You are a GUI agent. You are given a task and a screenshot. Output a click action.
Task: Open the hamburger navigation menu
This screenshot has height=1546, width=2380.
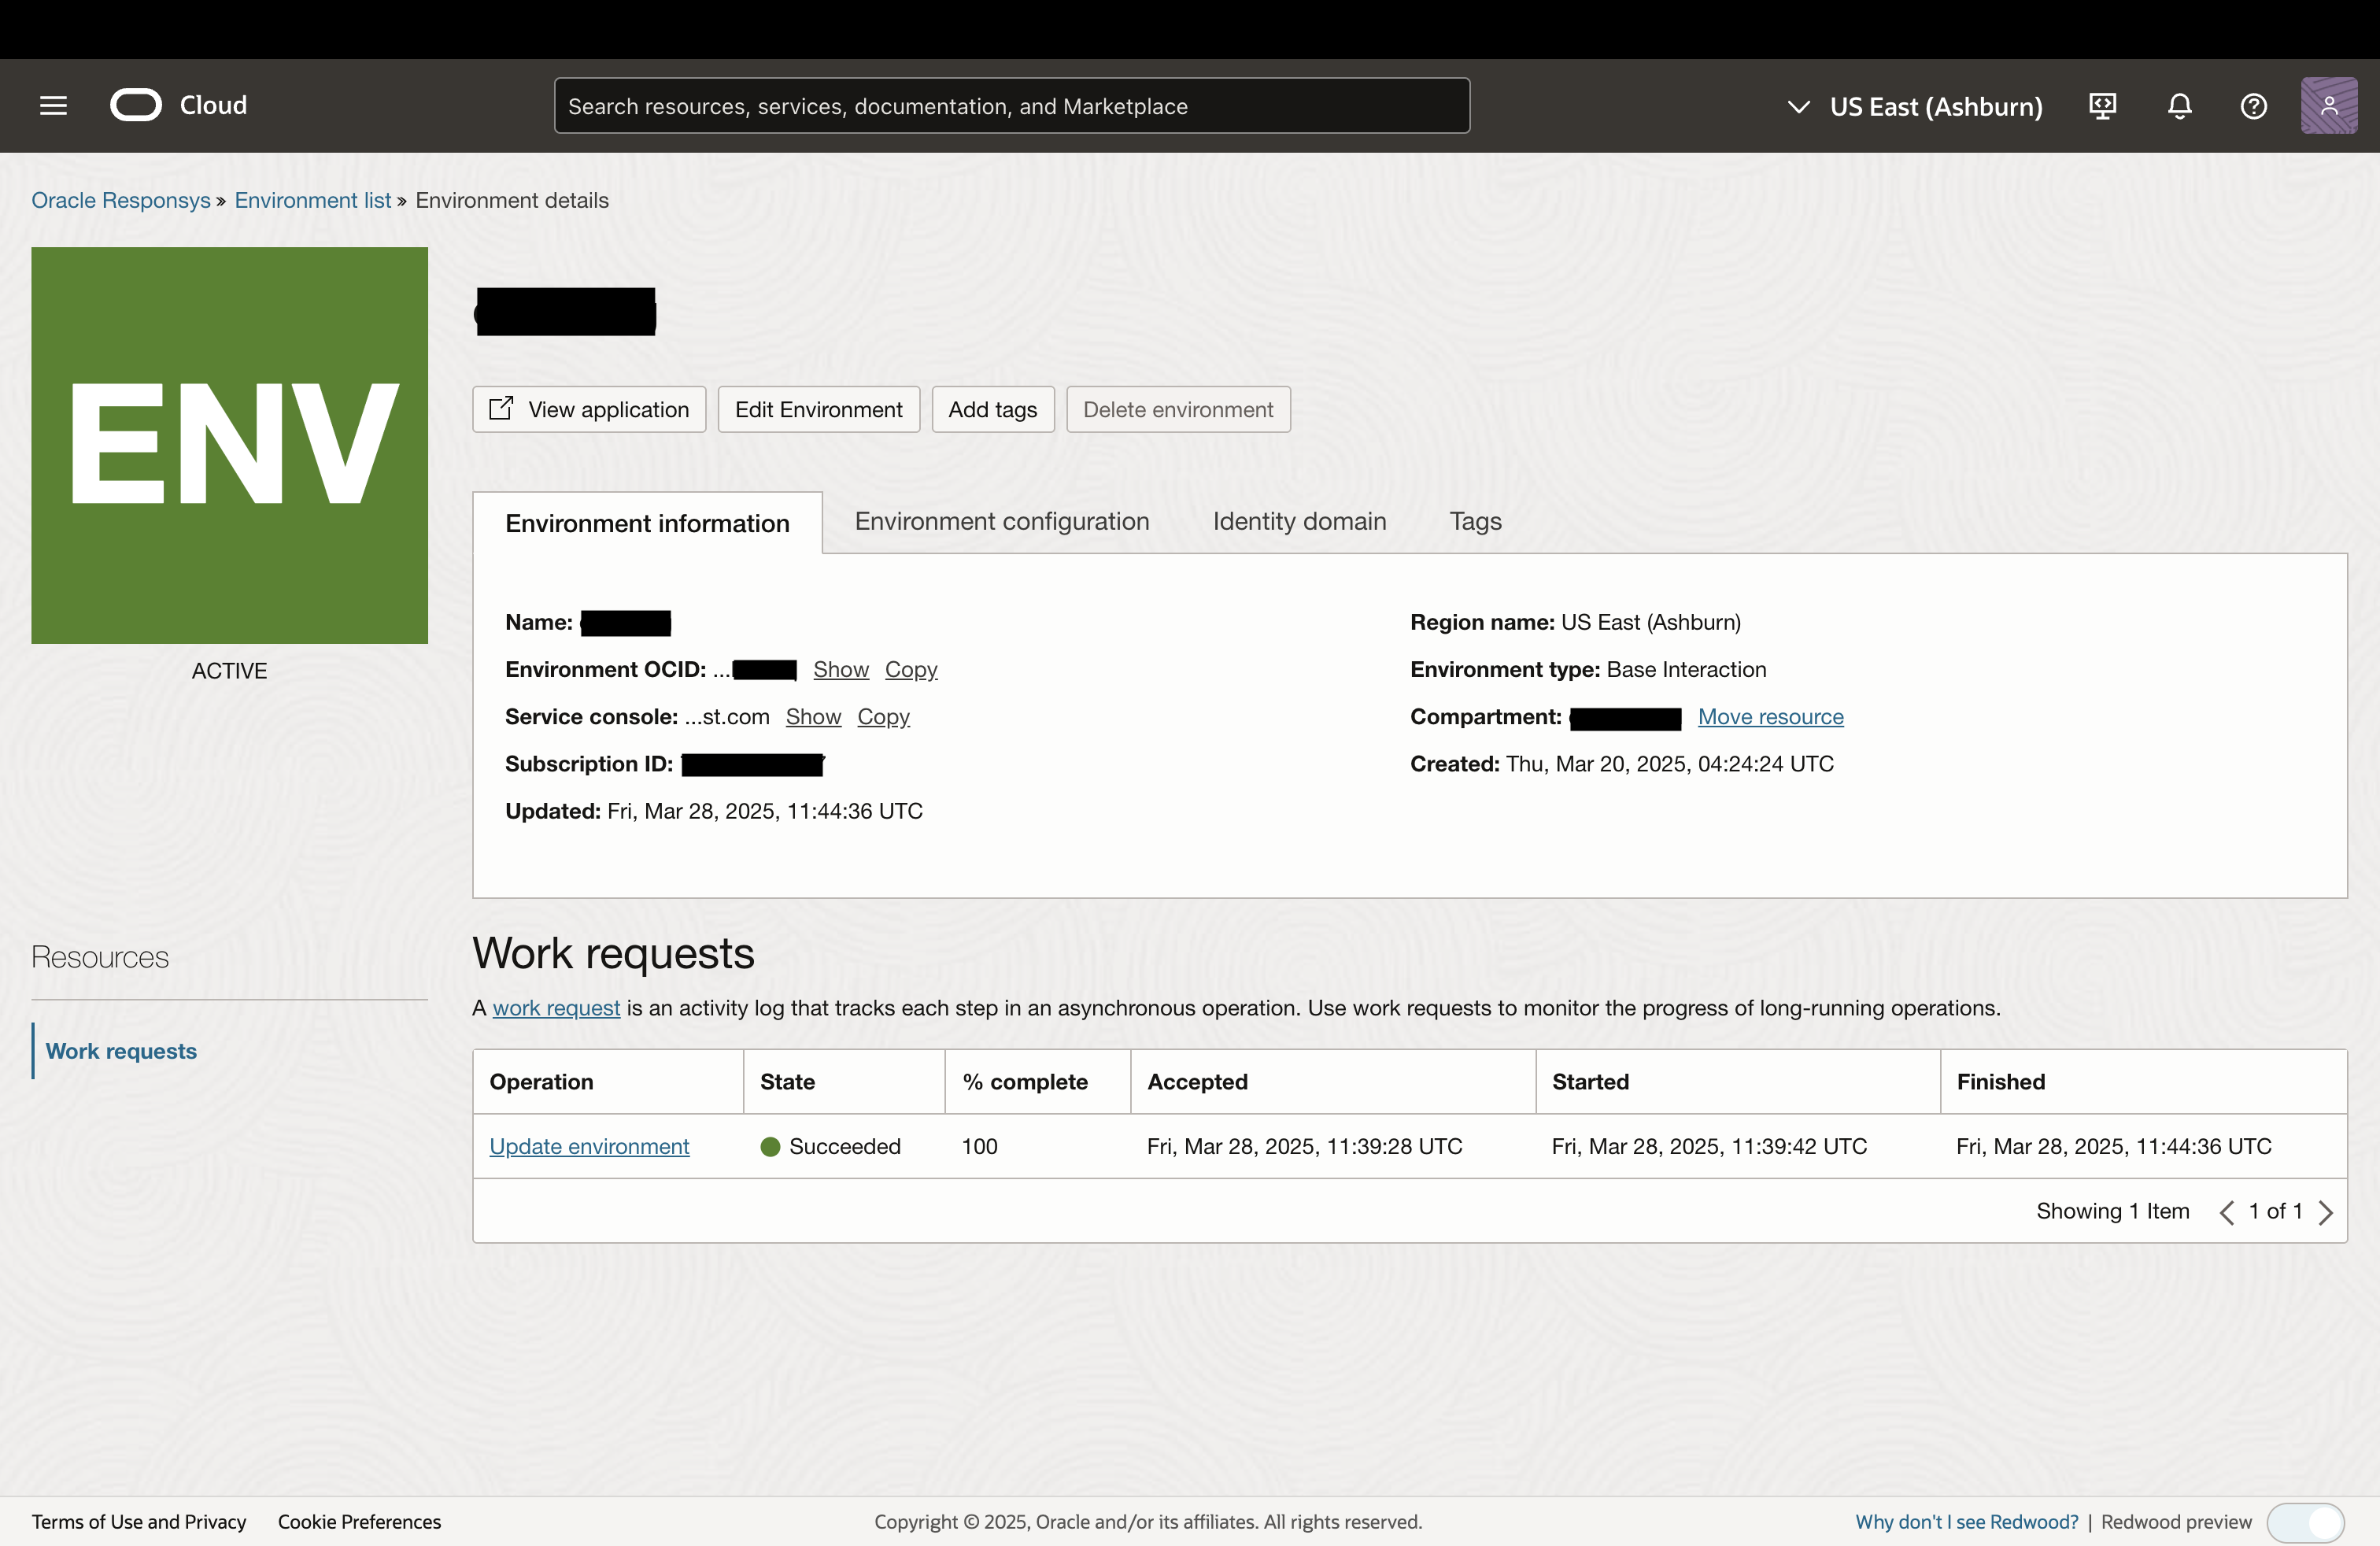tap(53, 106)
